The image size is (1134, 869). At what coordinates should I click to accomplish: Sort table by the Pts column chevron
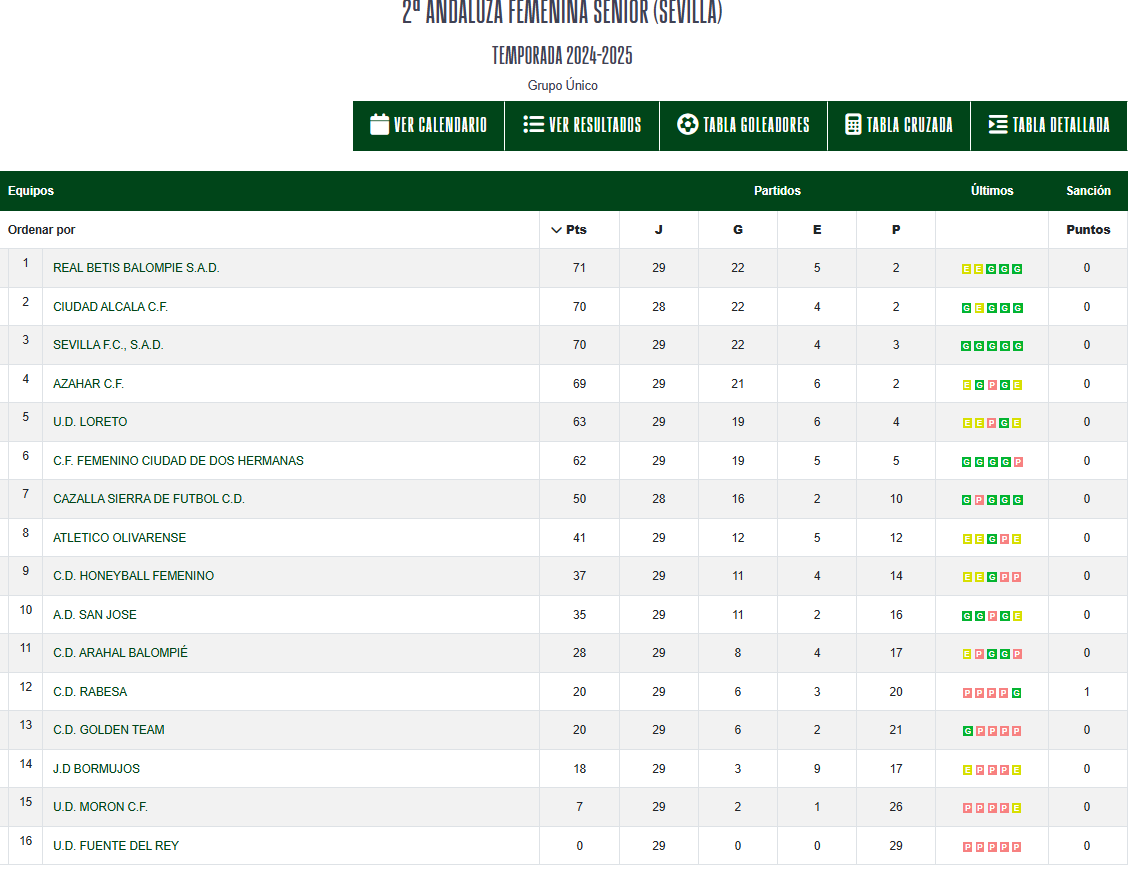(556, 230)
